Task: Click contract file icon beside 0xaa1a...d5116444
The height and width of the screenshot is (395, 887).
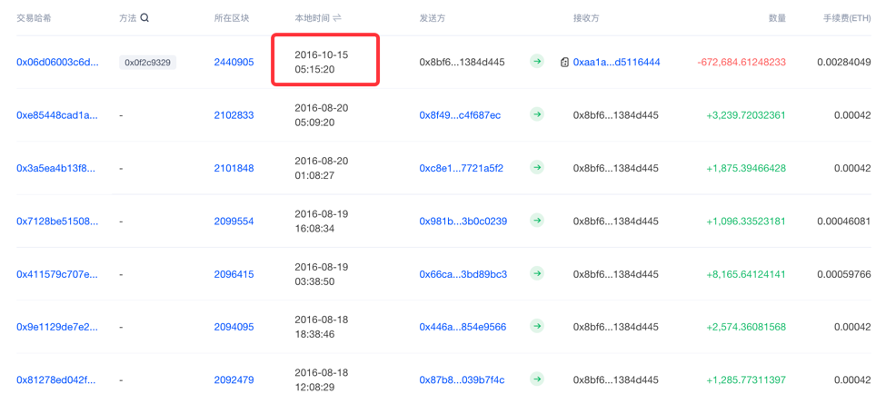Action: 565,62
